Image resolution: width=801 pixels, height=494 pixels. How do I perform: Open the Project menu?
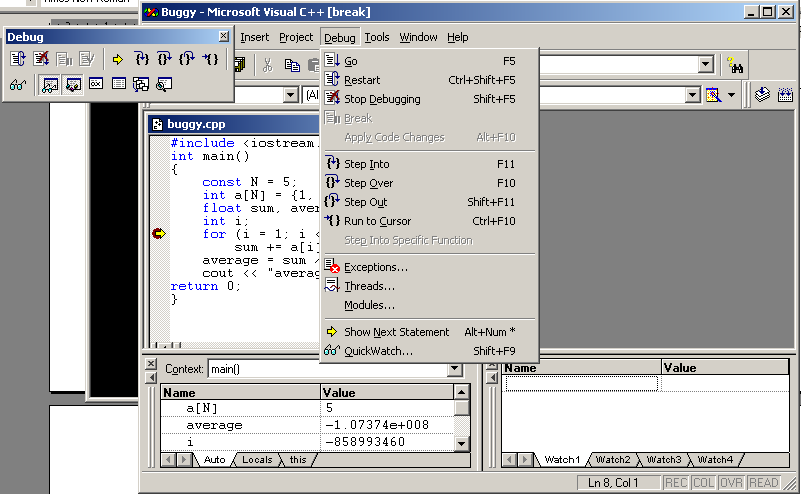(296, 37)
